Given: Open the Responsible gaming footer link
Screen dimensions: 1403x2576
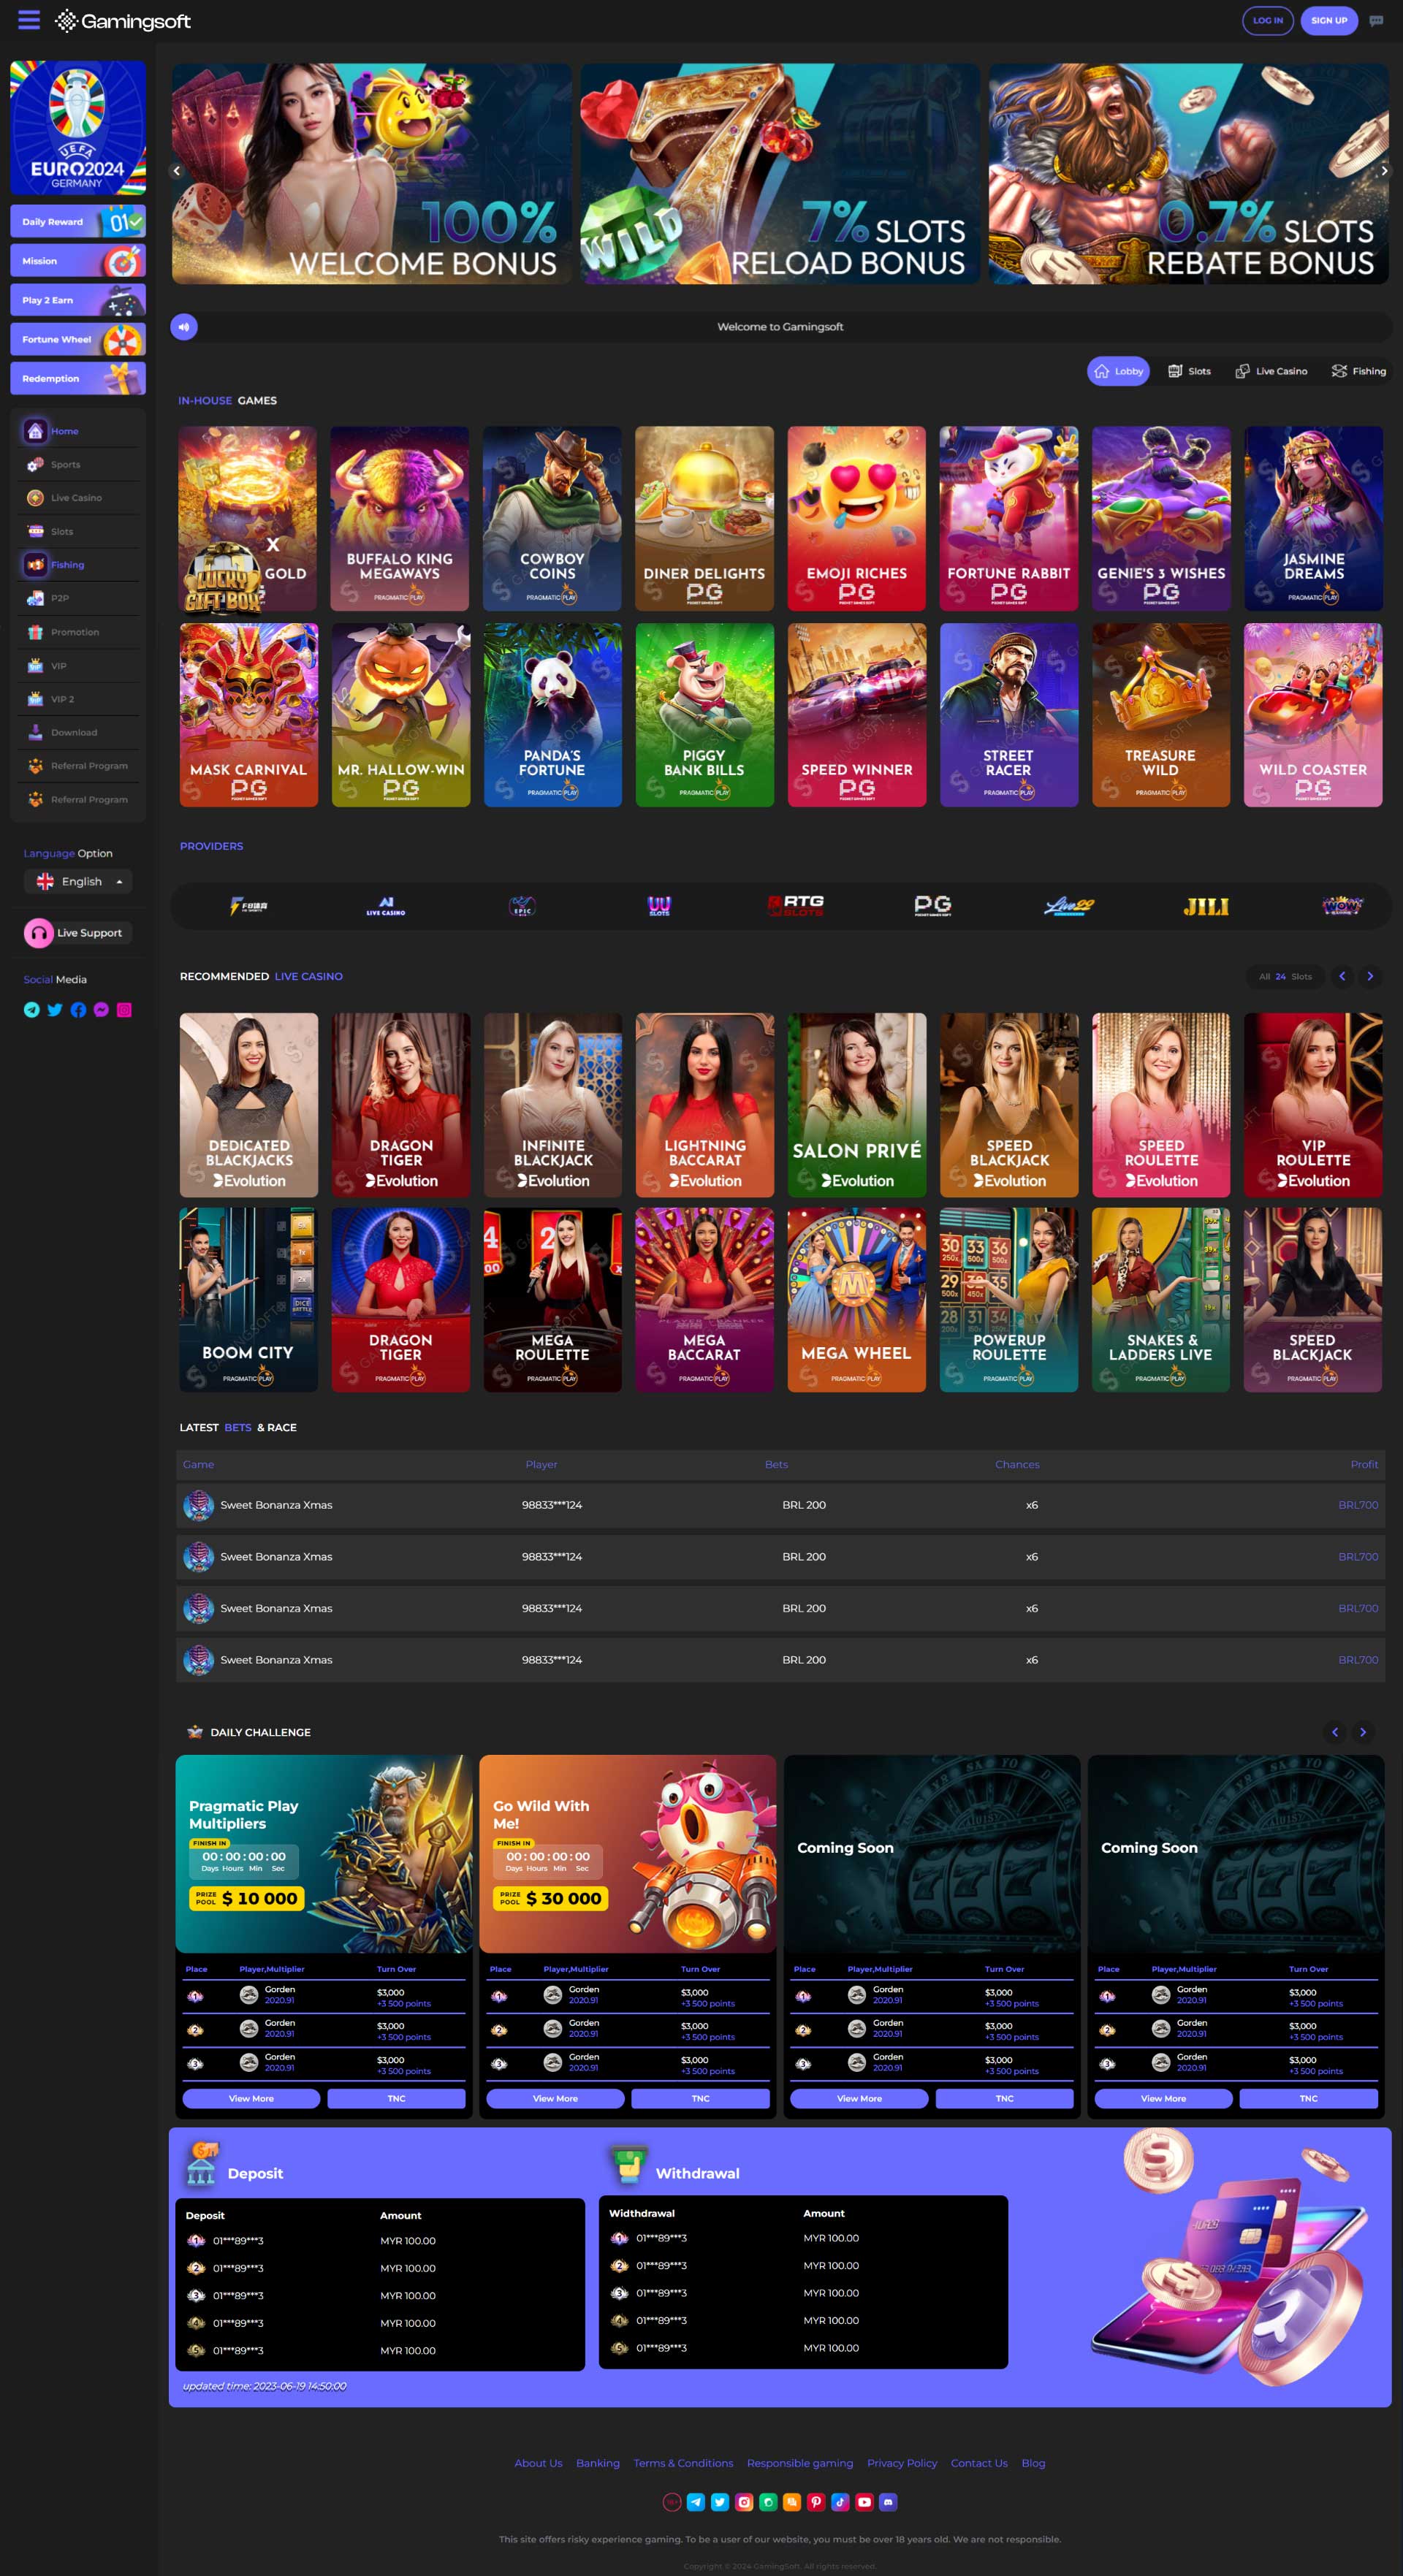Looking at the screenshot, I should point(800,2463).
